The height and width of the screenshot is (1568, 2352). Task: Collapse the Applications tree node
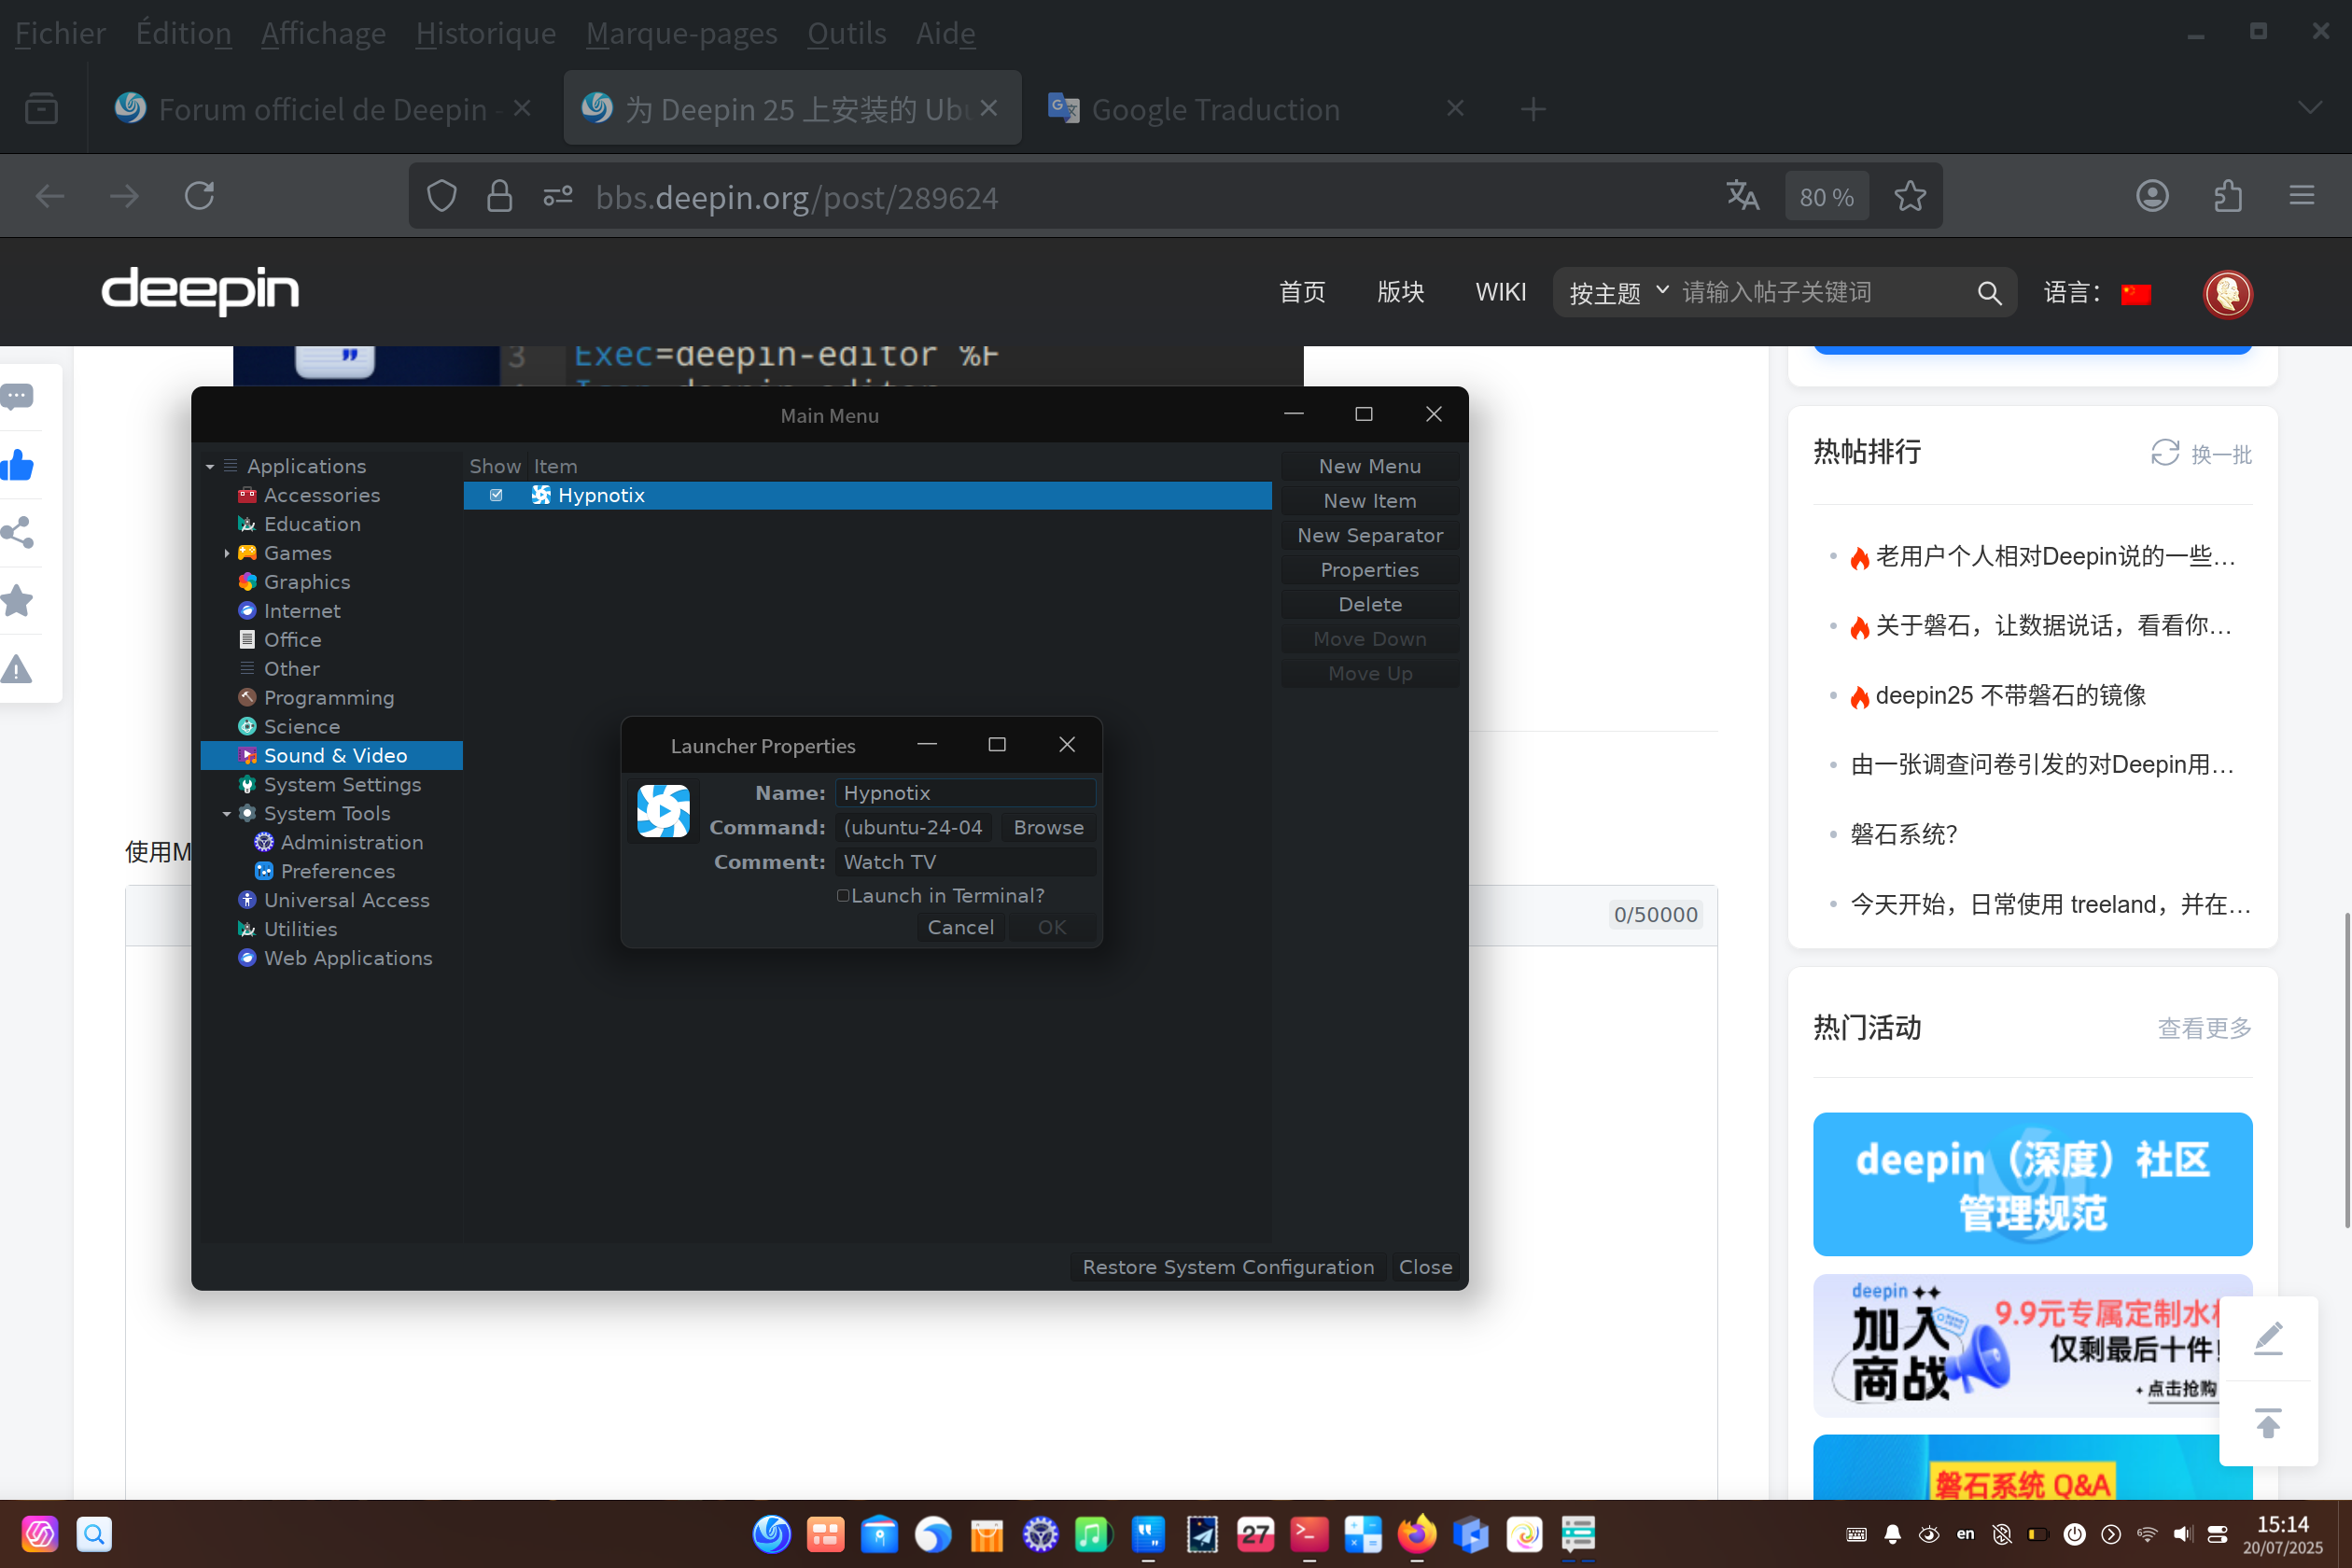210,467
